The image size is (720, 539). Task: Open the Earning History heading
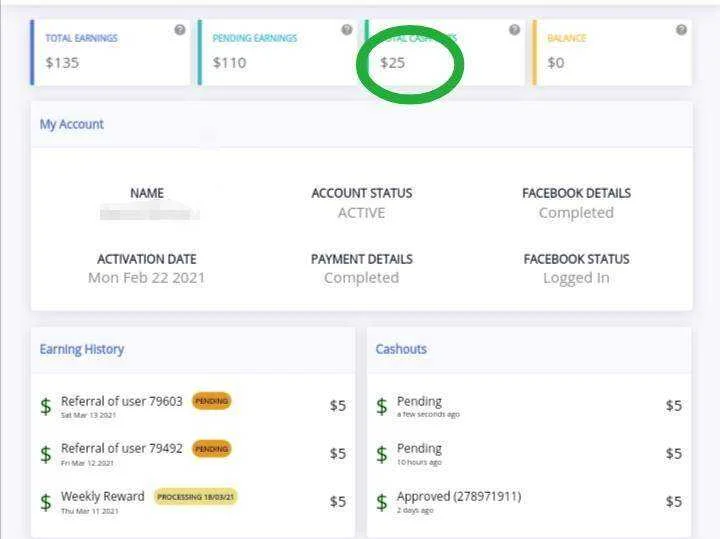(82, 349)
